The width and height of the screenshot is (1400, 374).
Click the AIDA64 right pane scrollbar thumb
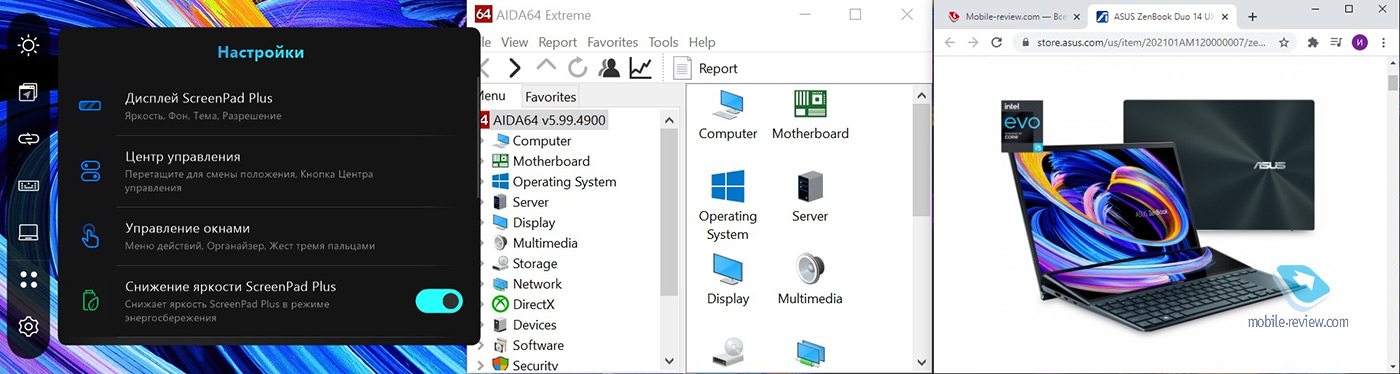click(922, 159)
